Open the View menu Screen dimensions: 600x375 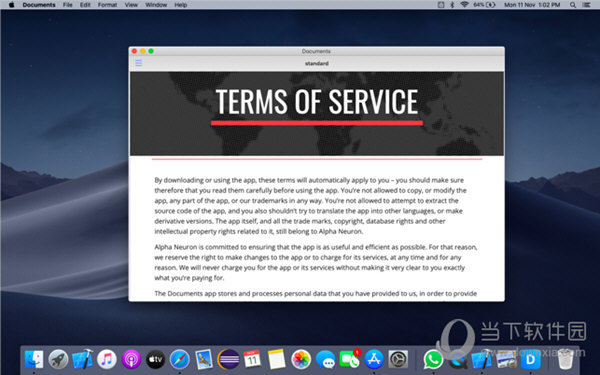coord(131,5)
